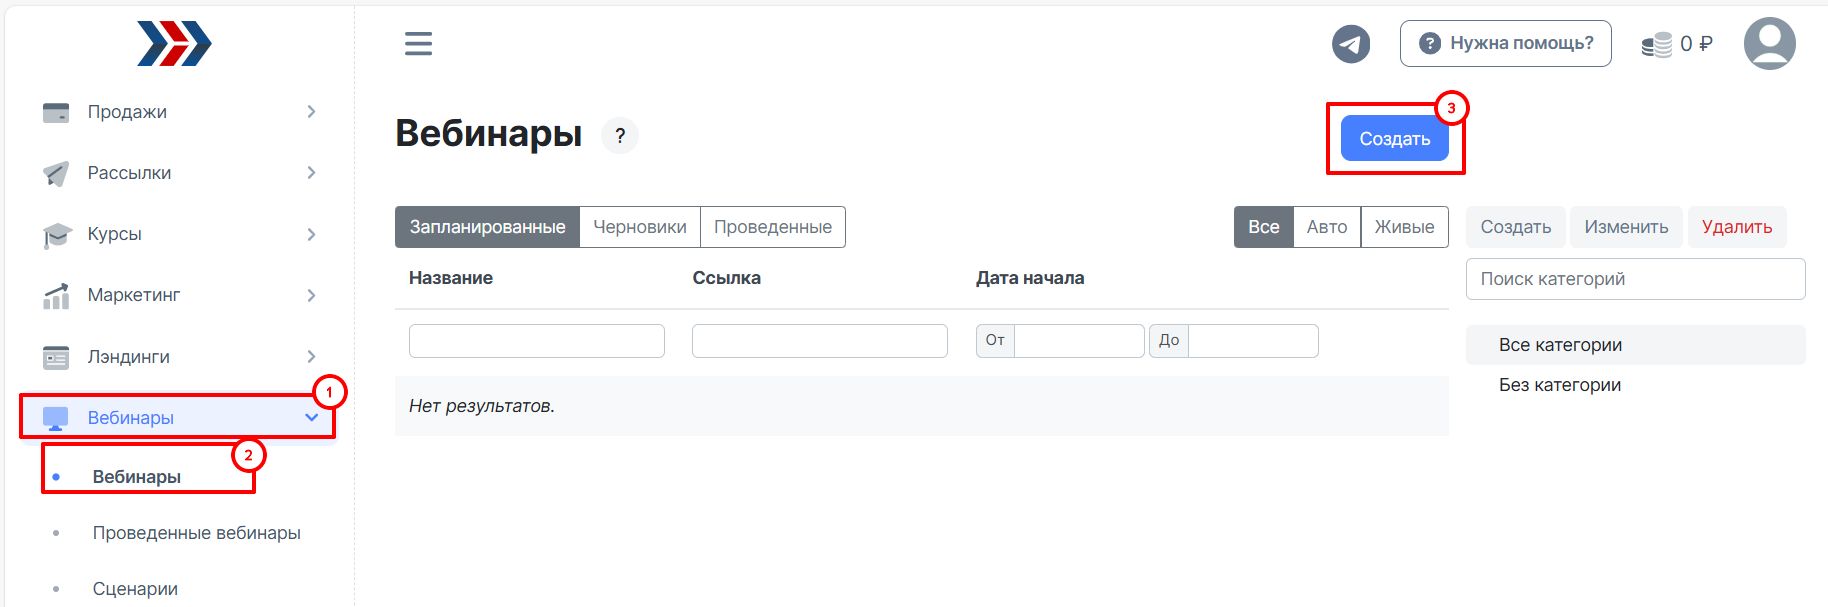The image size is (1828, 607).
Task: Focus the Название filter input
Action: [x=537, y=341]
